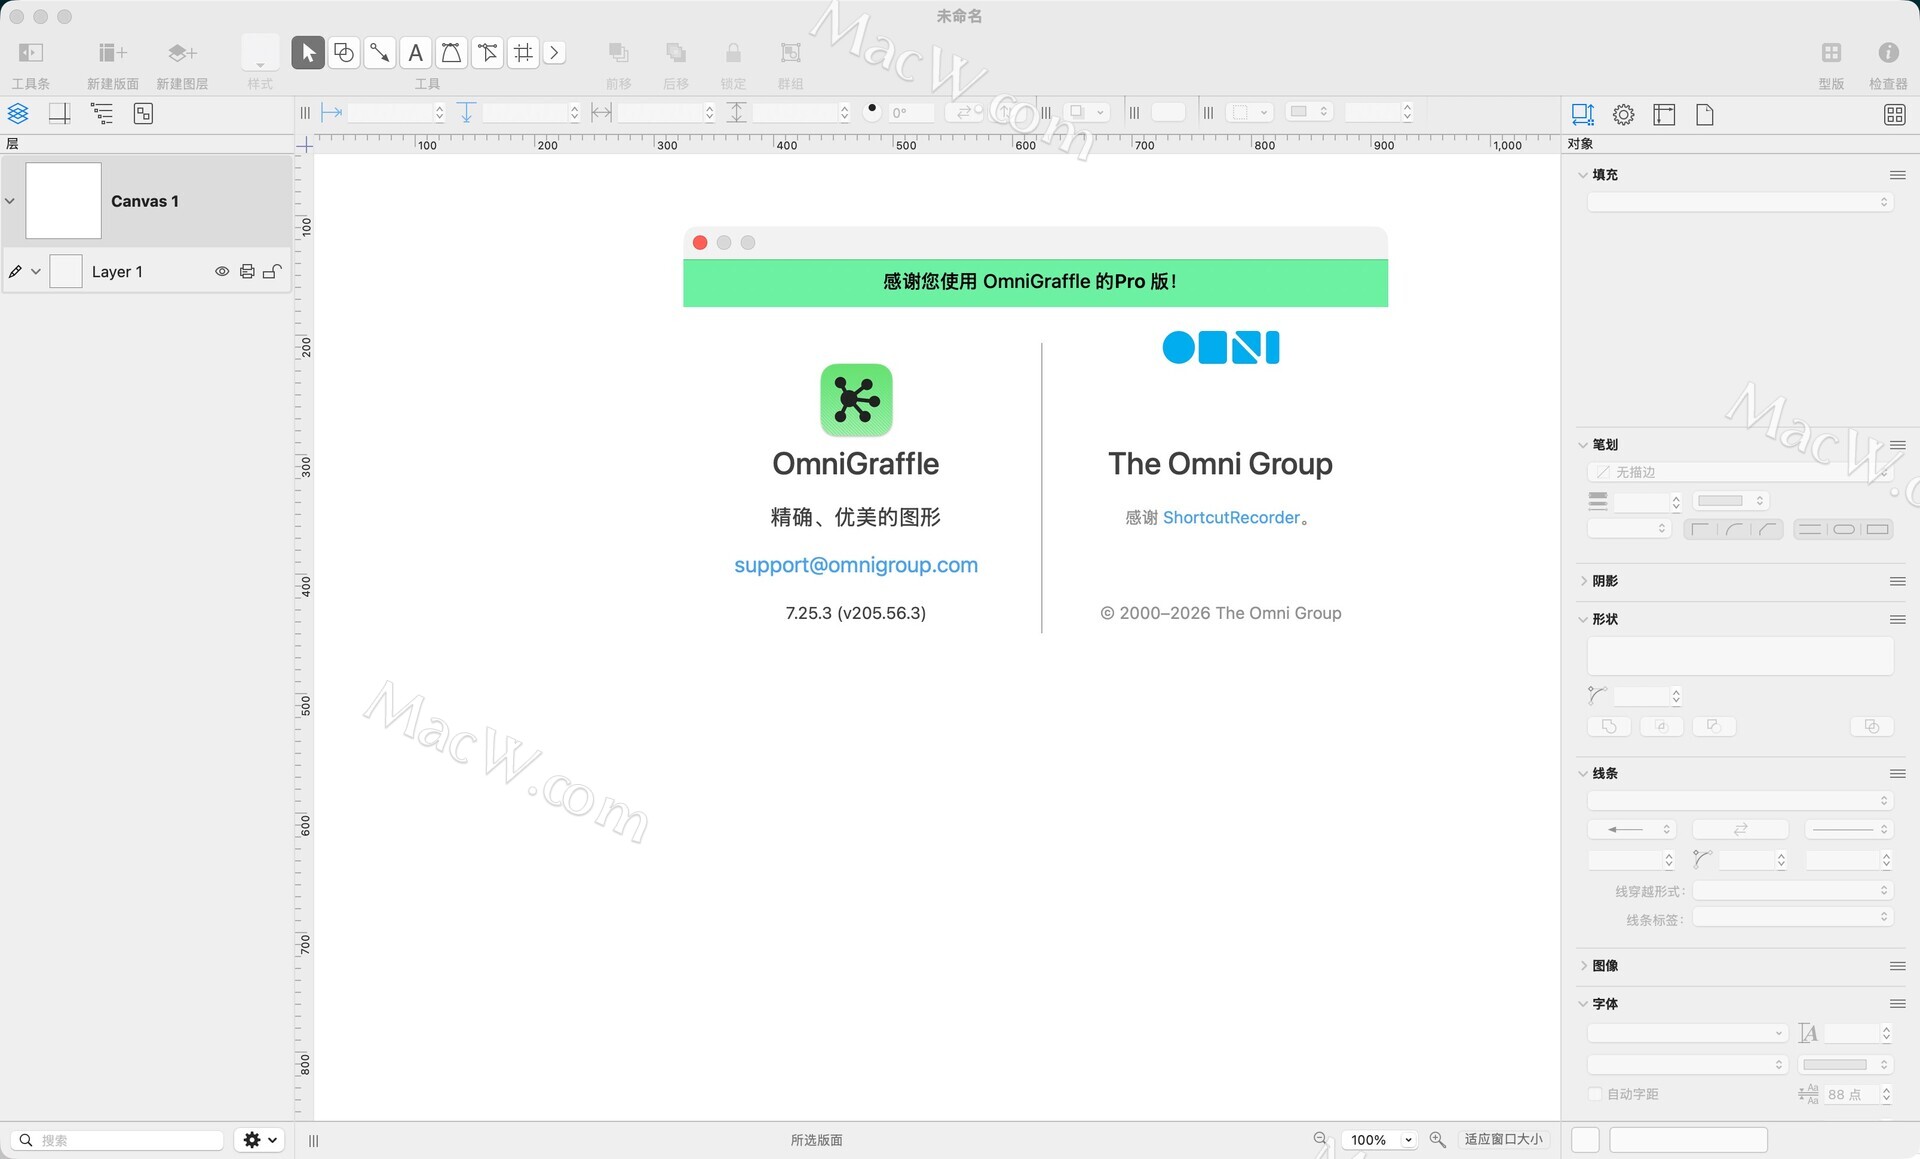Open the Properties gear inspector tab
Image resolution: width=1920 pixels, height=1159 pixels.
tap(1624, 114)
